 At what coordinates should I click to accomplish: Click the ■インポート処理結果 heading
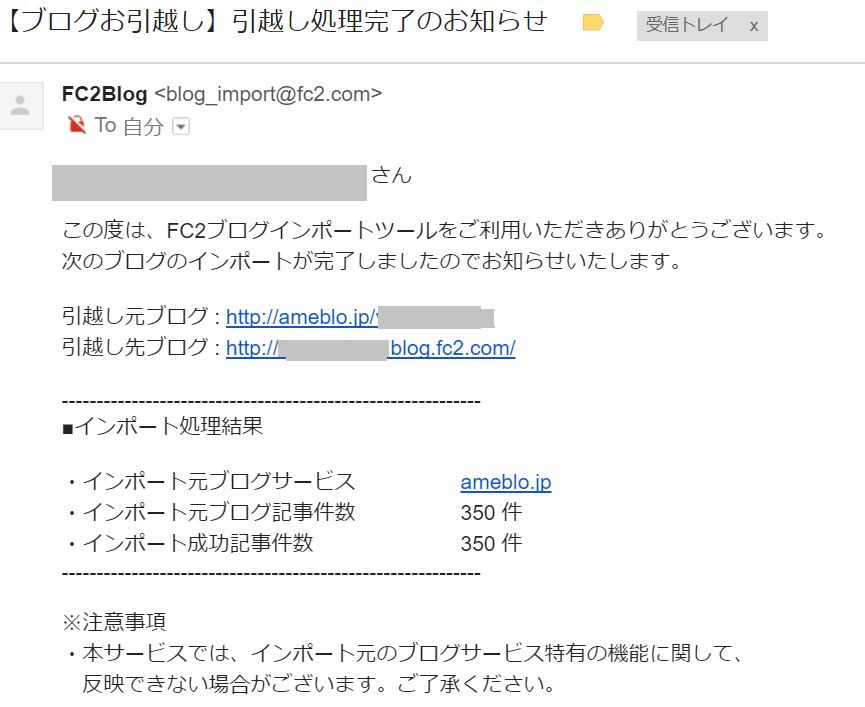click(x=162, y=427)
